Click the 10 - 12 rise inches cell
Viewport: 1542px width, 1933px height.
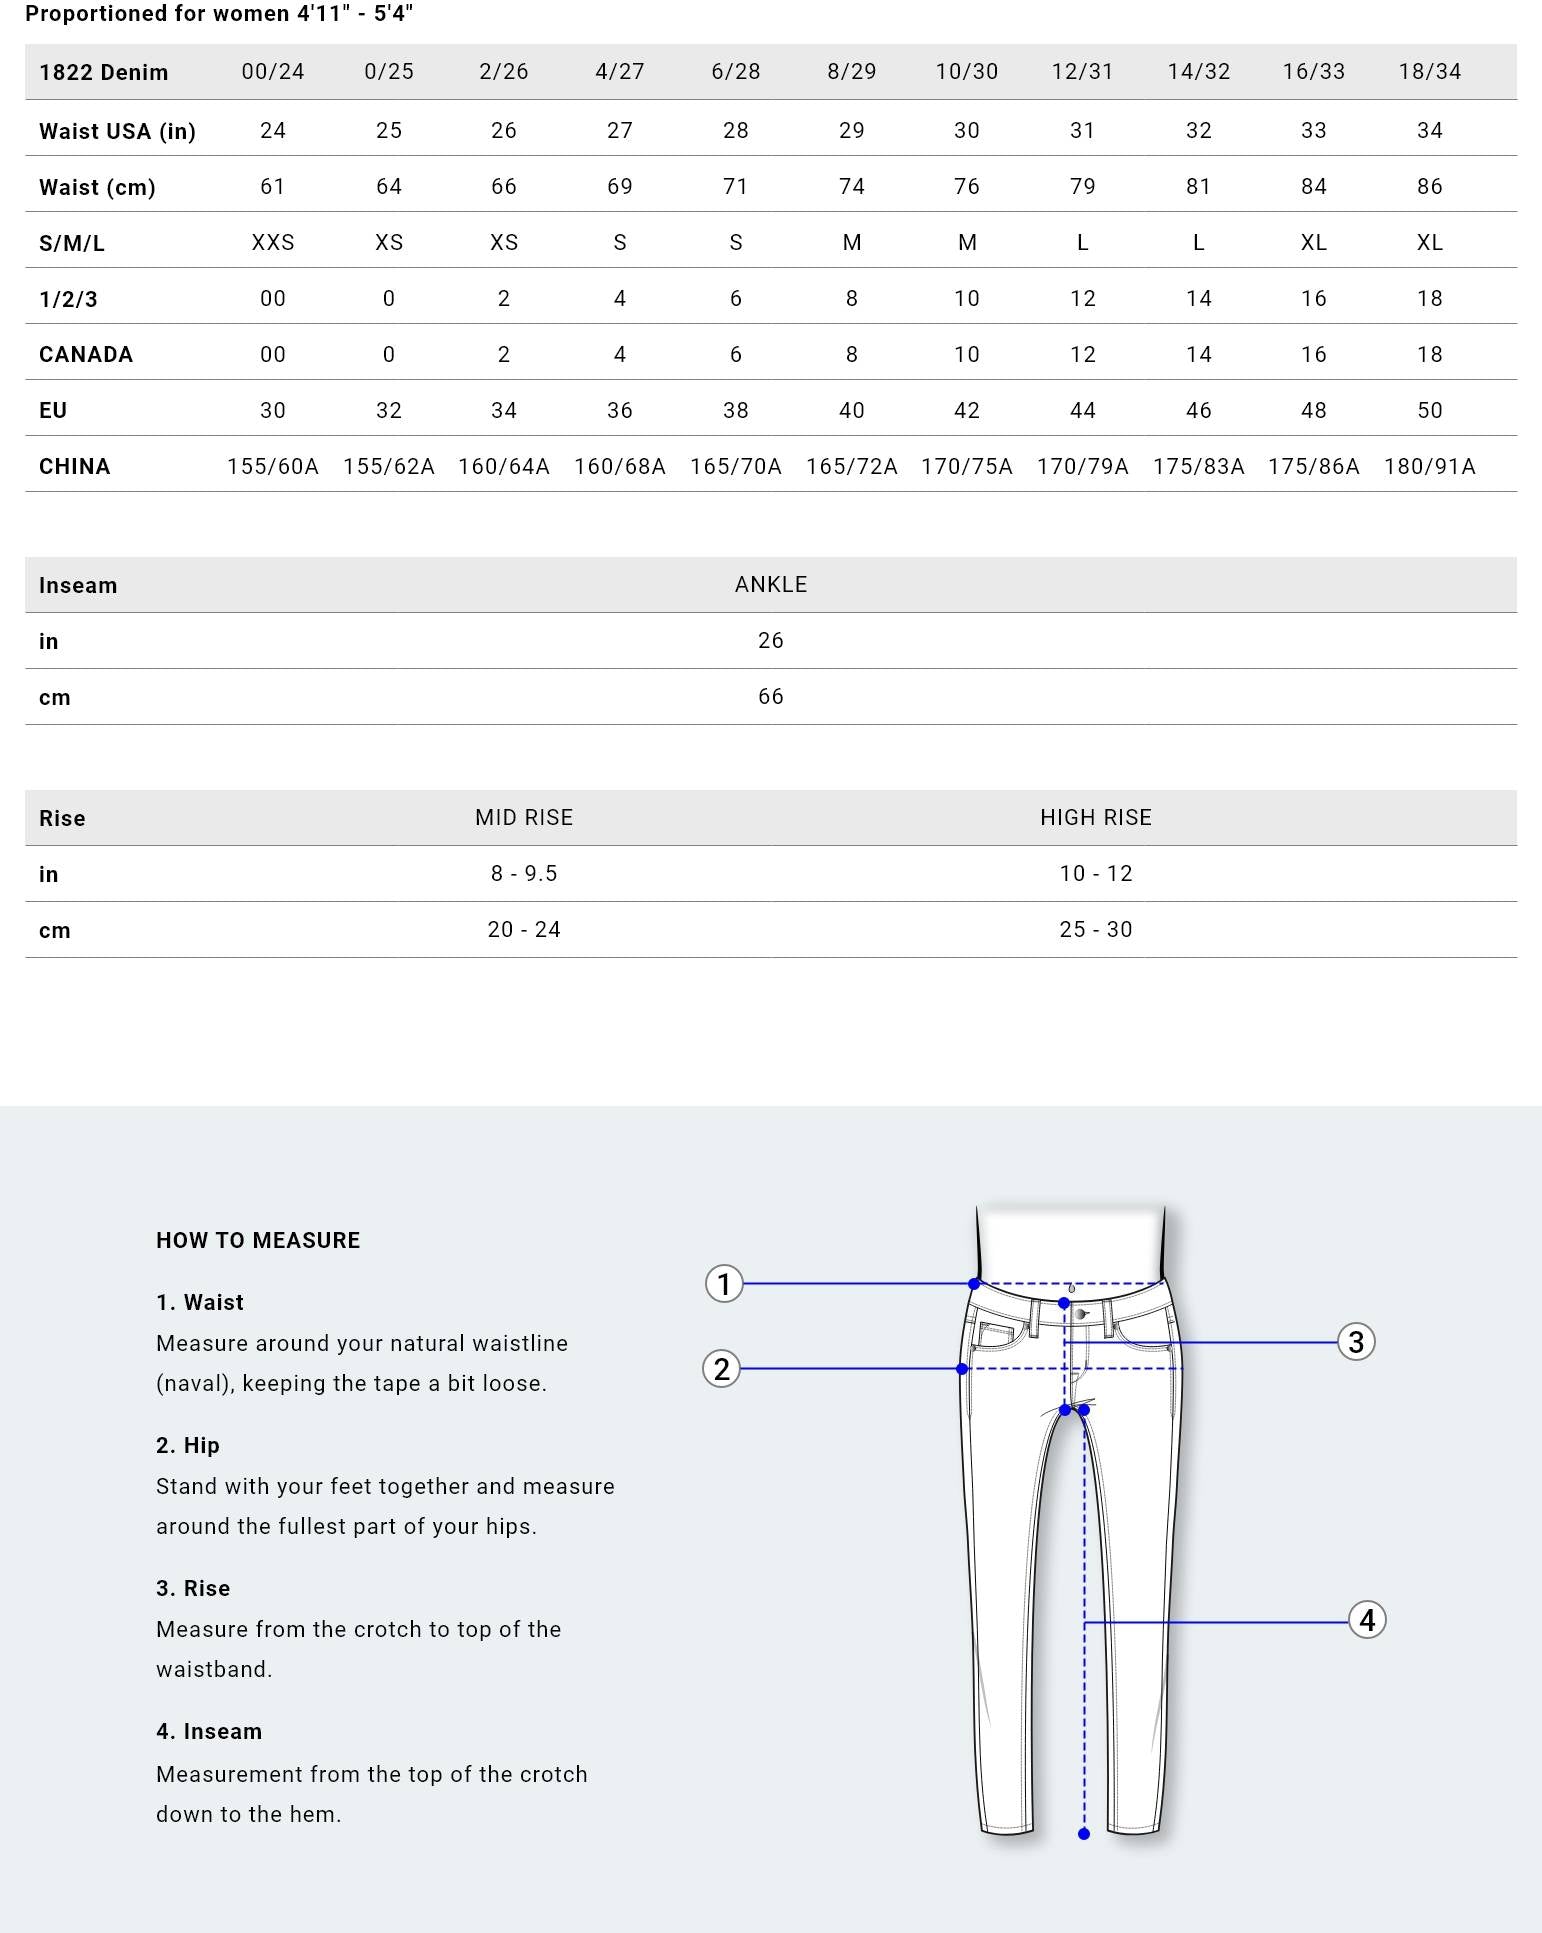point(1095,874)
